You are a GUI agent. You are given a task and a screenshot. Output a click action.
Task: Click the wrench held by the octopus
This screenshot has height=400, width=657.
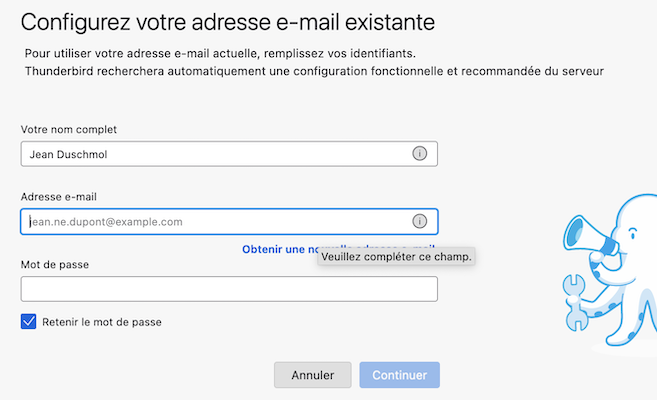575,302
